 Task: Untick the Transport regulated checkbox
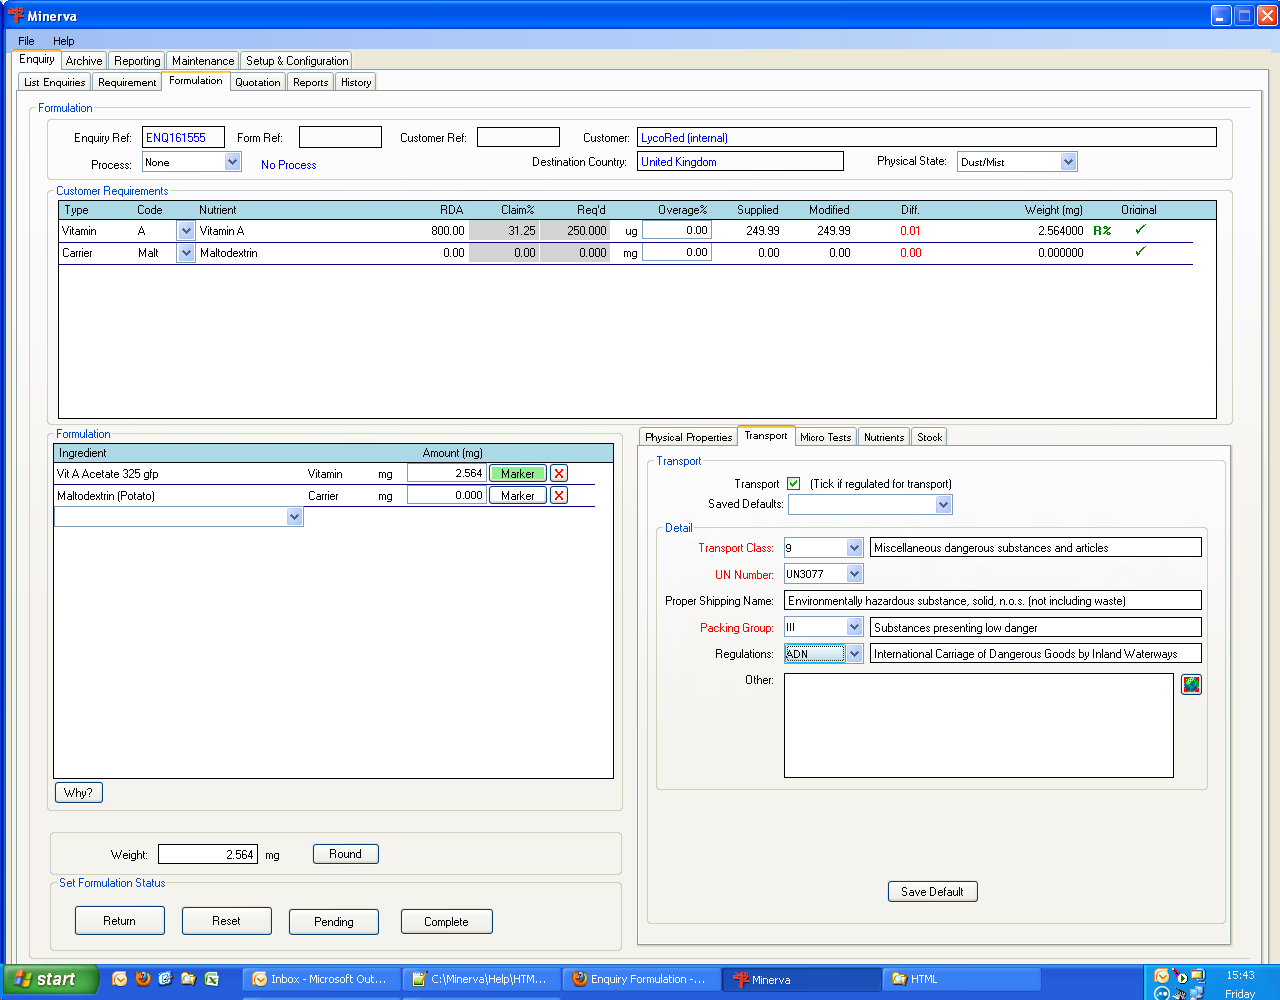point(794,484)
